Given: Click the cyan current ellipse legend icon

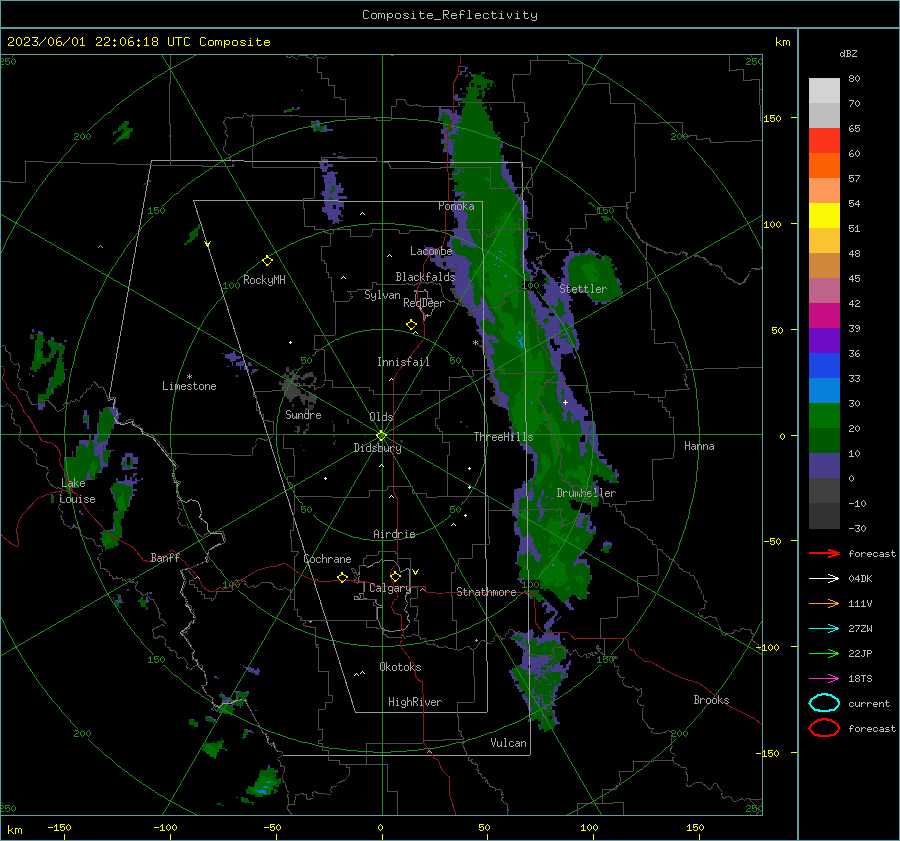Looking at the screenshot, I should [x=824, y=703].
